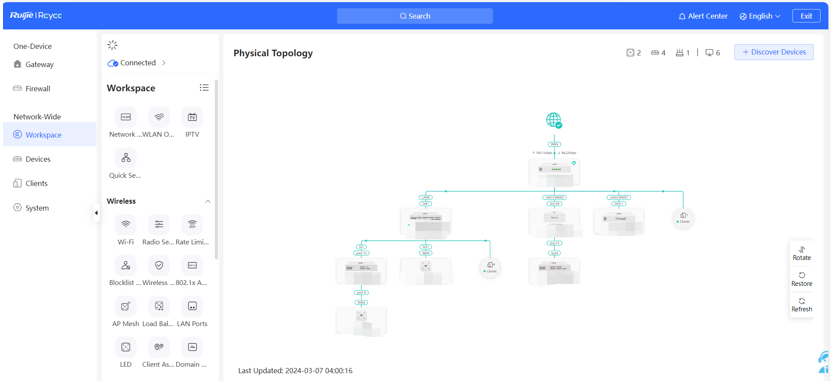
Task: Open the IPTV workspace icon
Action: point(192,117)
